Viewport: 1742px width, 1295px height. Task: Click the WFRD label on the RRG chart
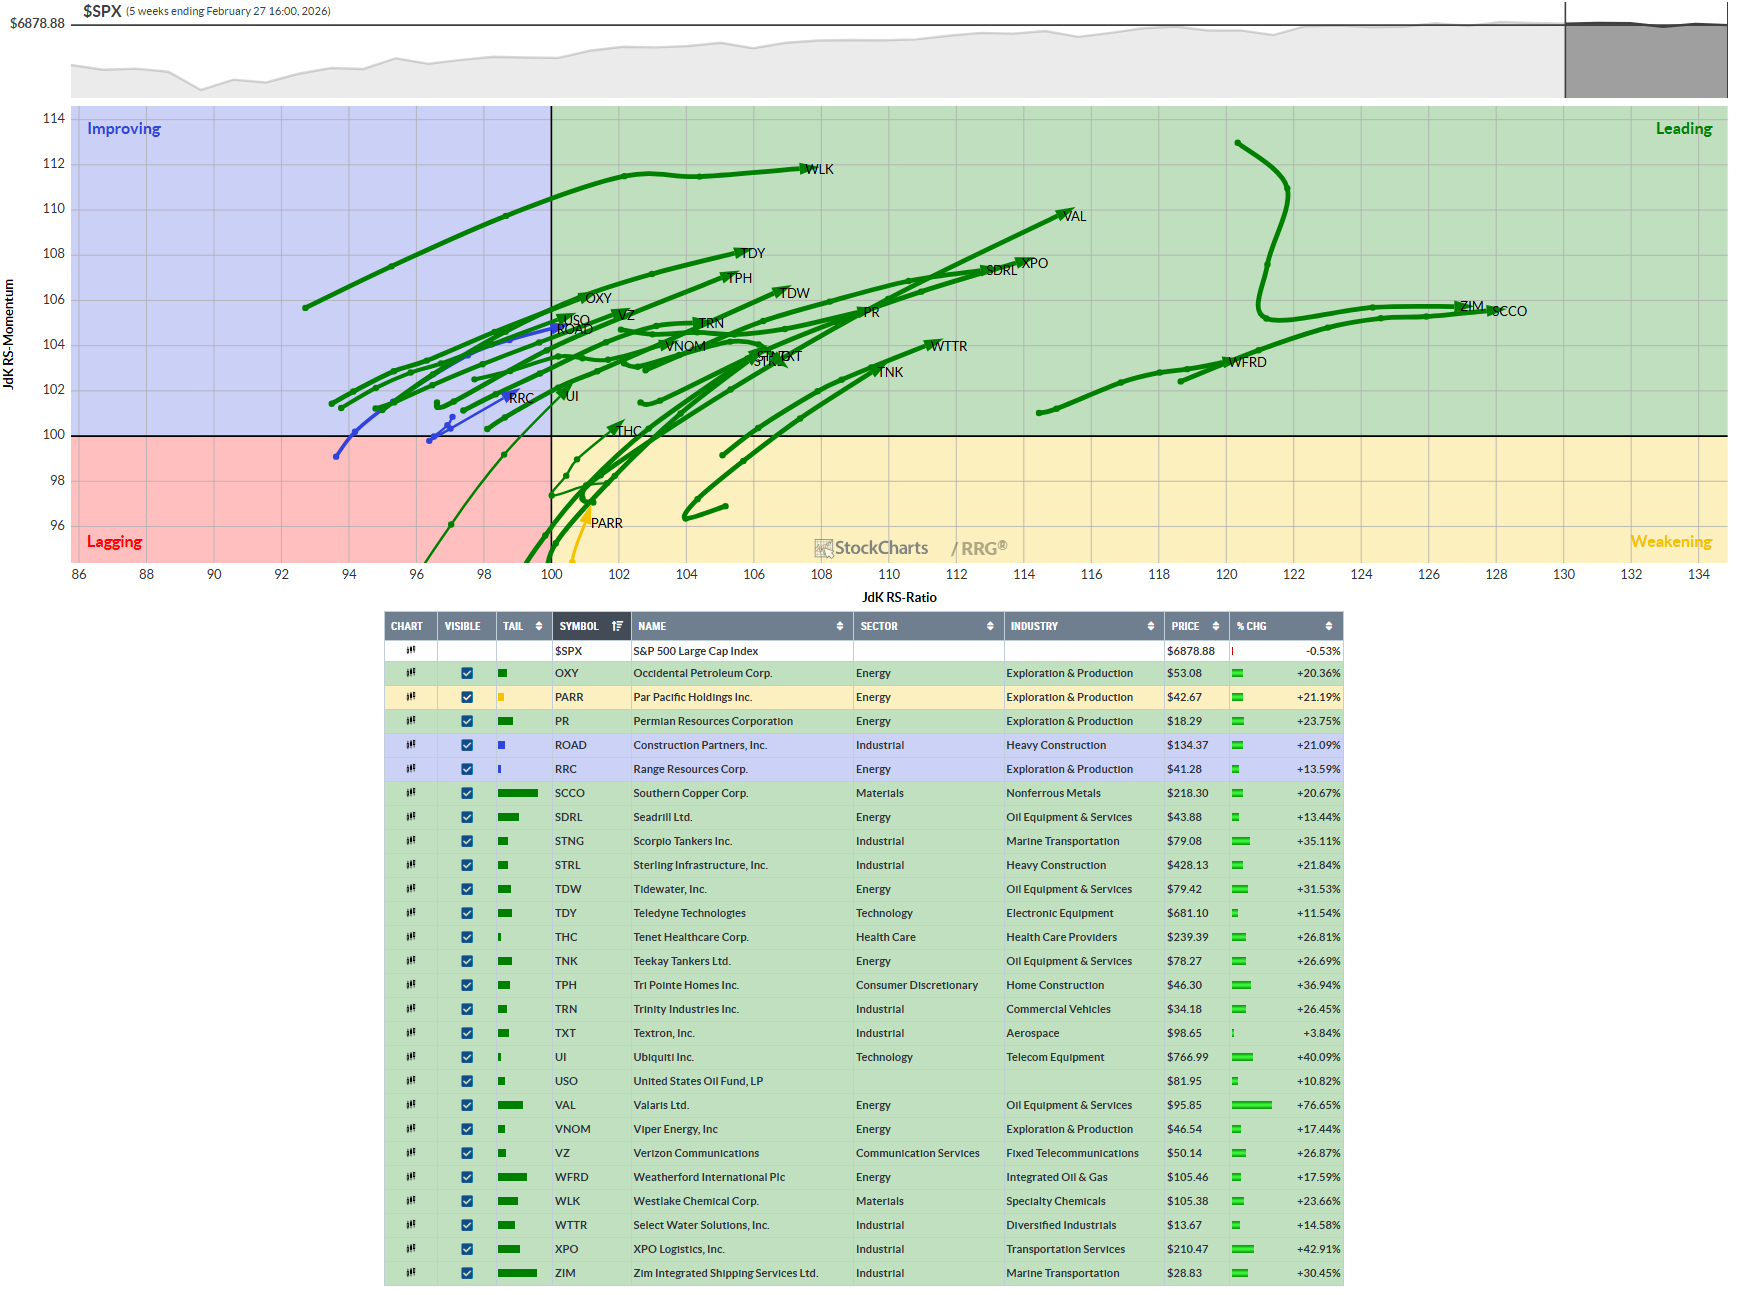1247,362
